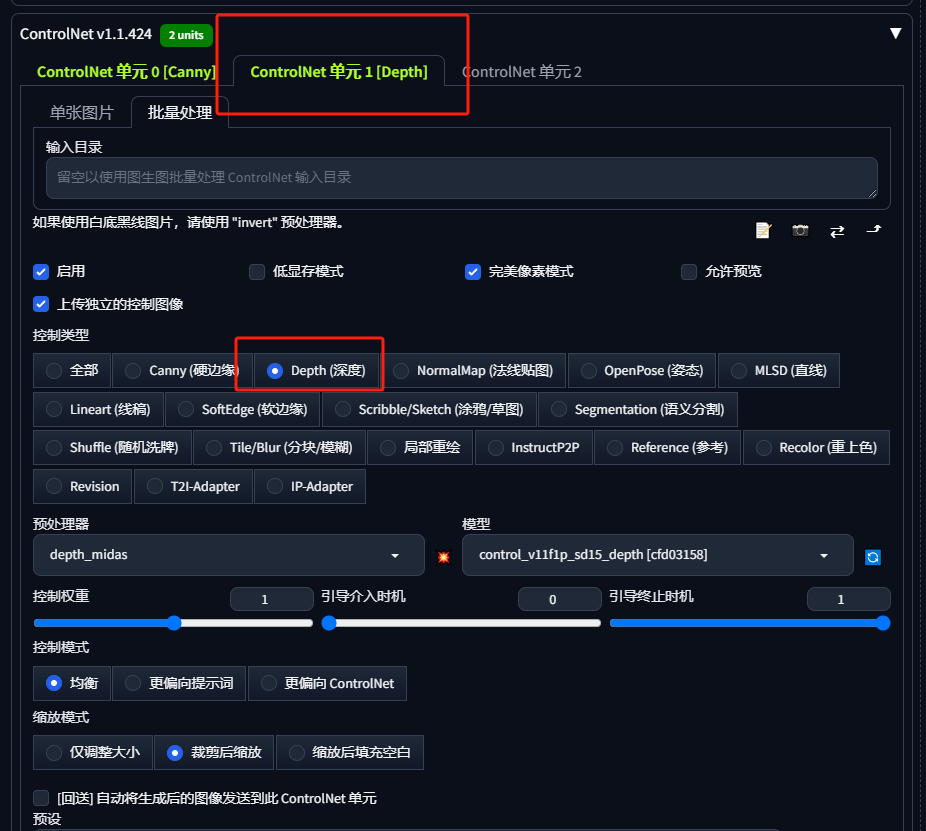Screen dimensions: 926x831
Task: Enable the 回送 auto send image checkbox
Action: 41,799
